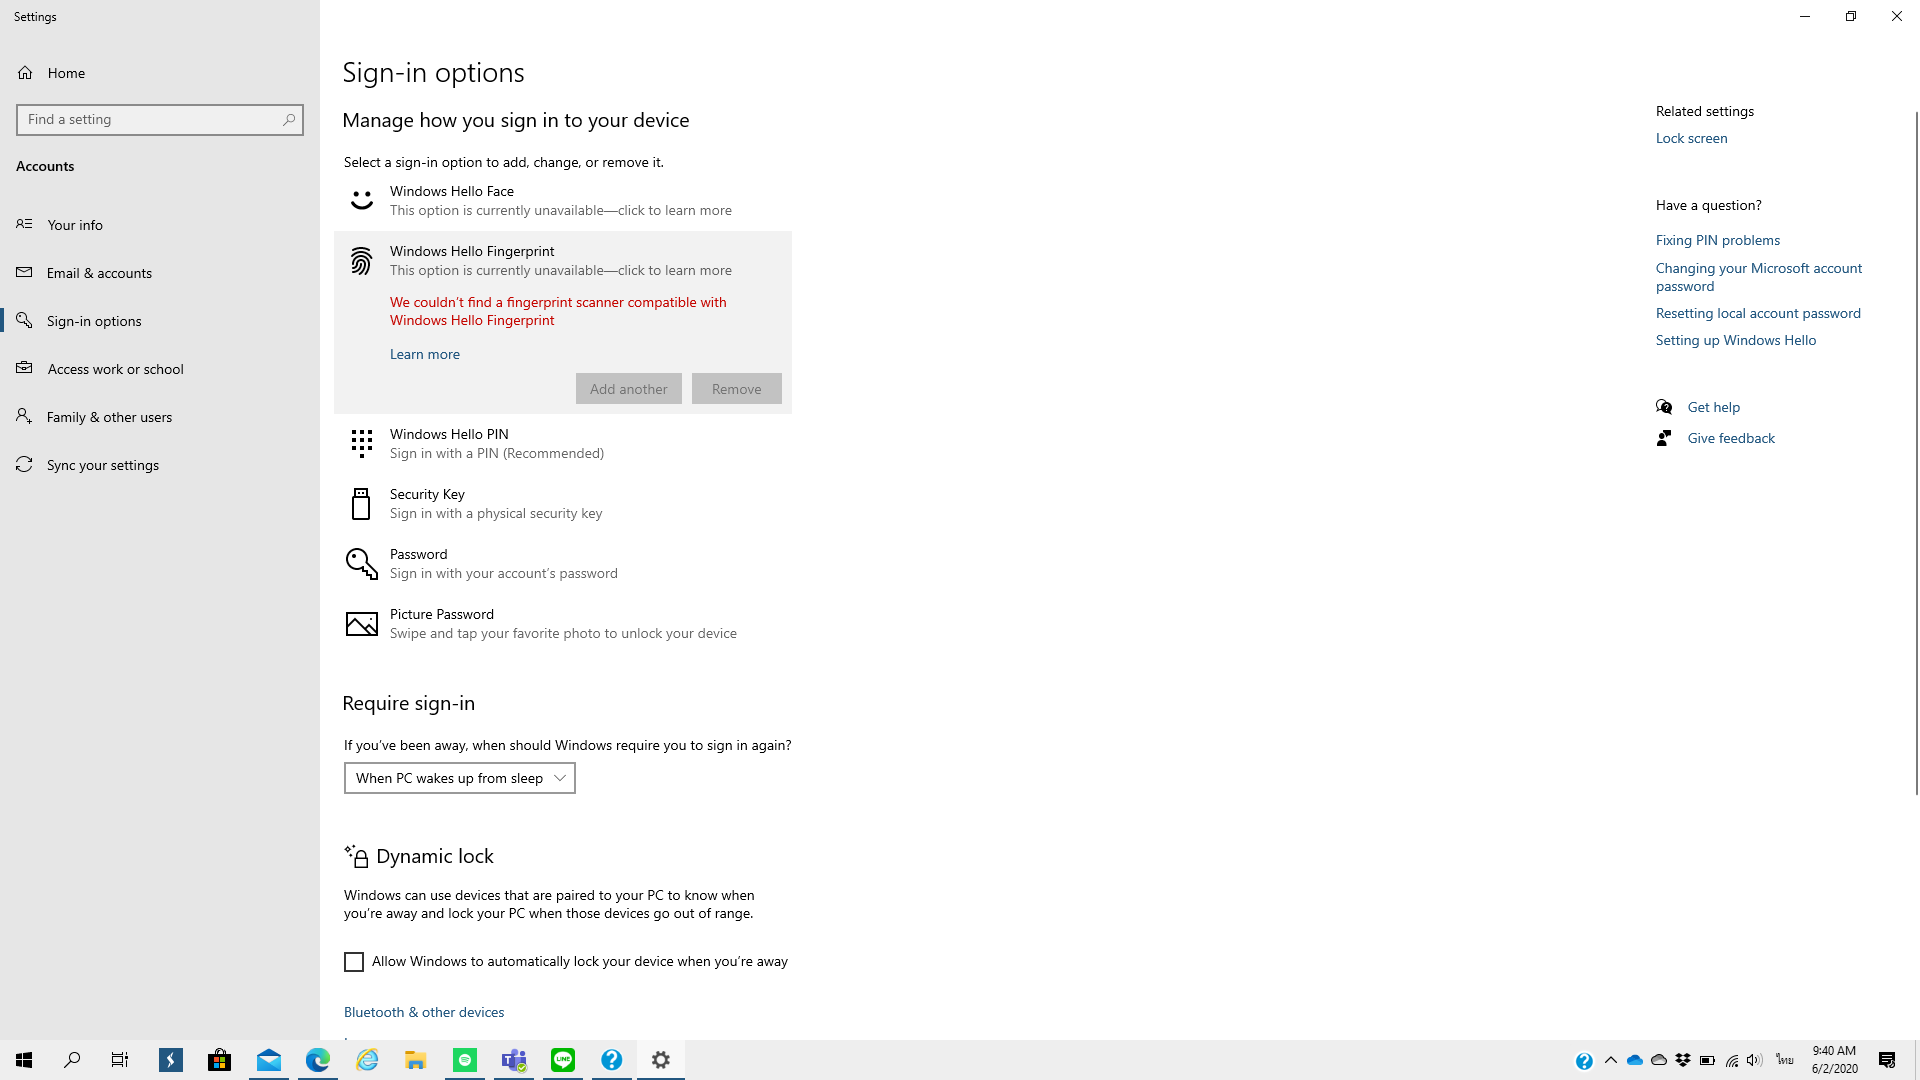Open Changing your Microsoft account password link
This screenshot has width=1920, height=1080.
(1759, 277)
